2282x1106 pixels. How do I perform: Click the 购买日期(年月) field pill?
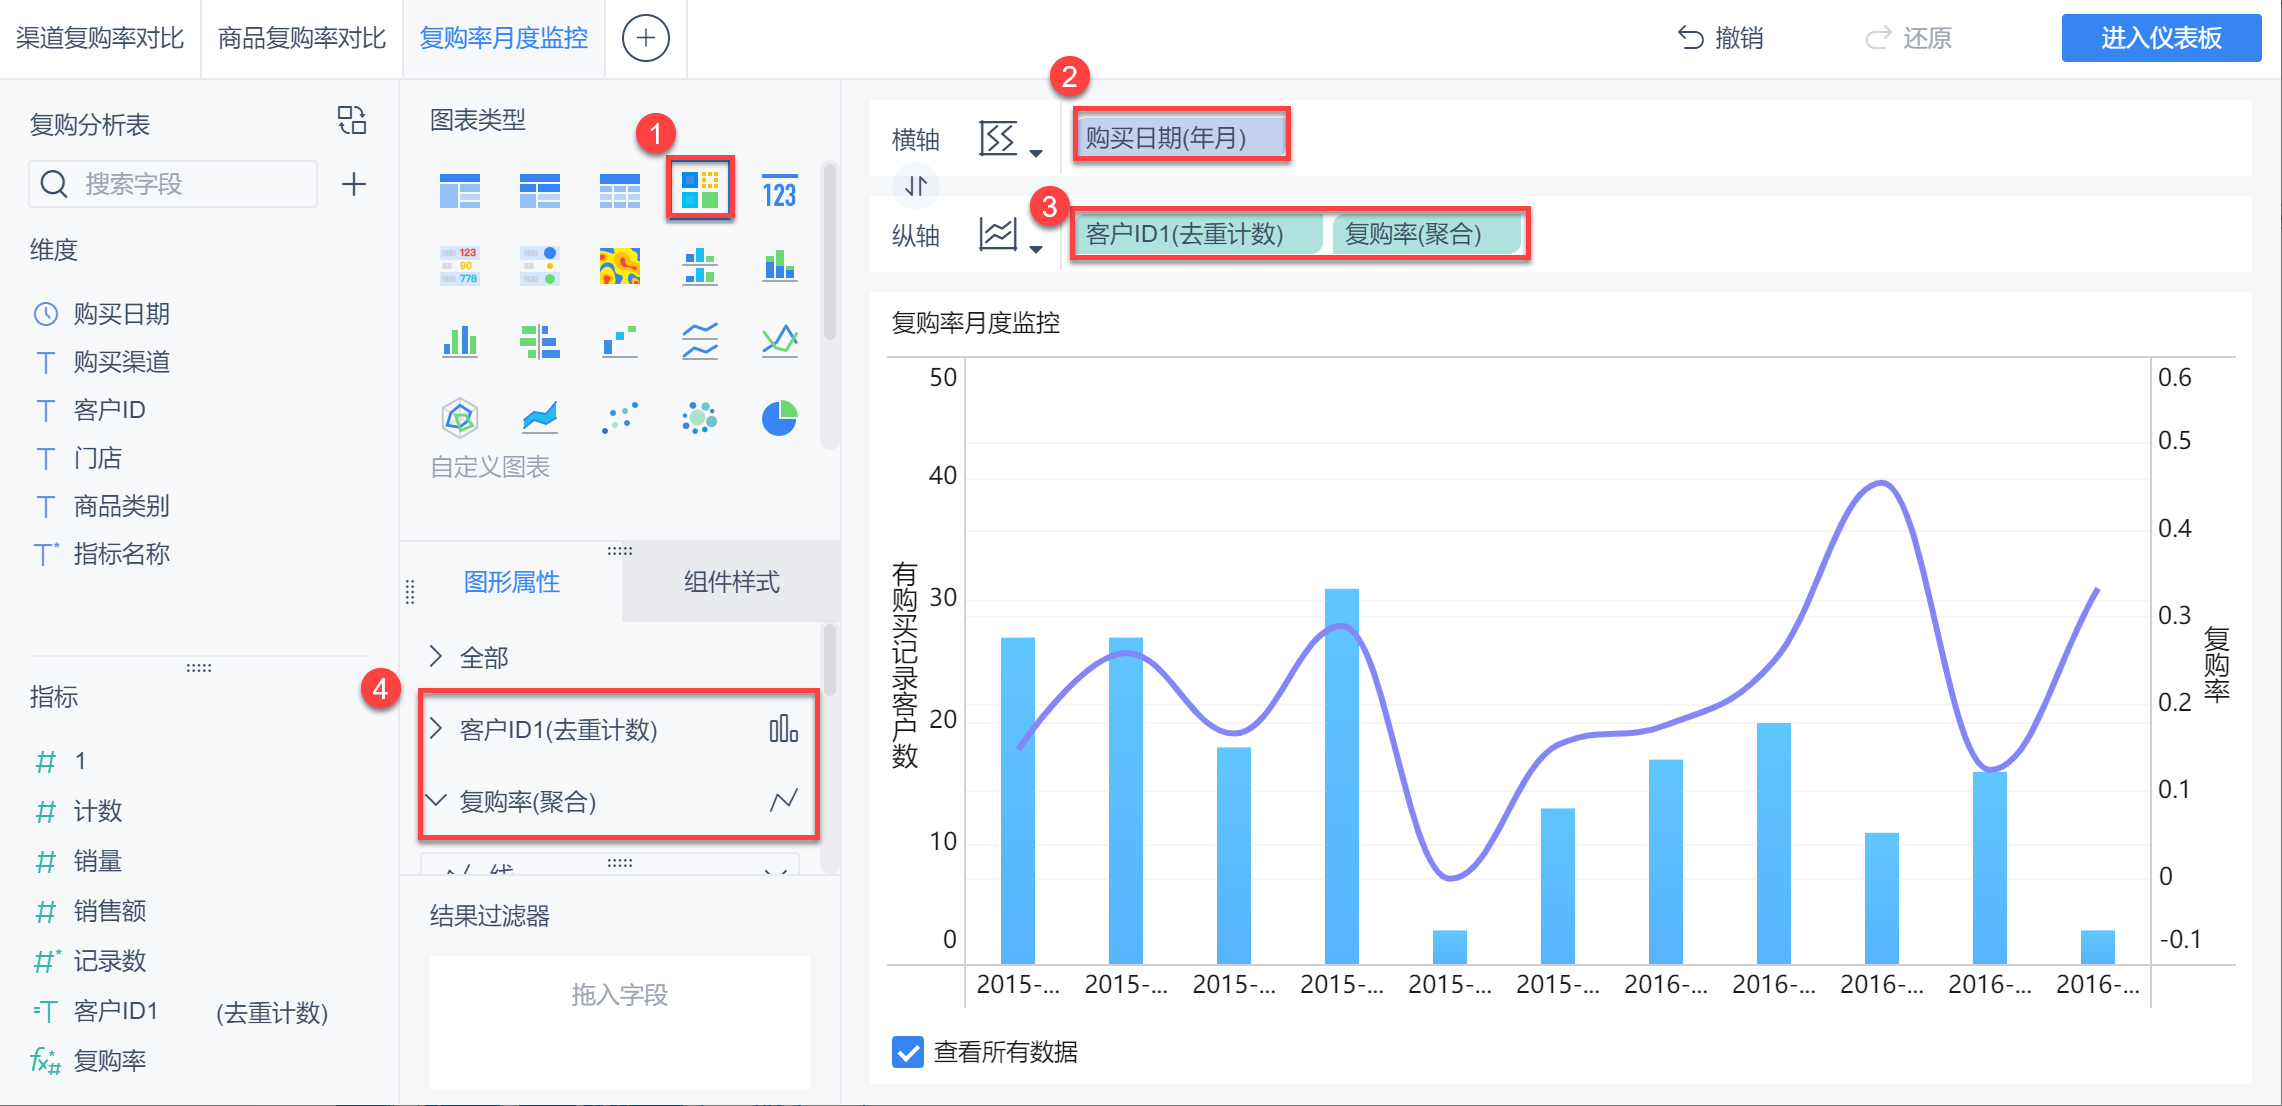click(x=1180, y=137)
